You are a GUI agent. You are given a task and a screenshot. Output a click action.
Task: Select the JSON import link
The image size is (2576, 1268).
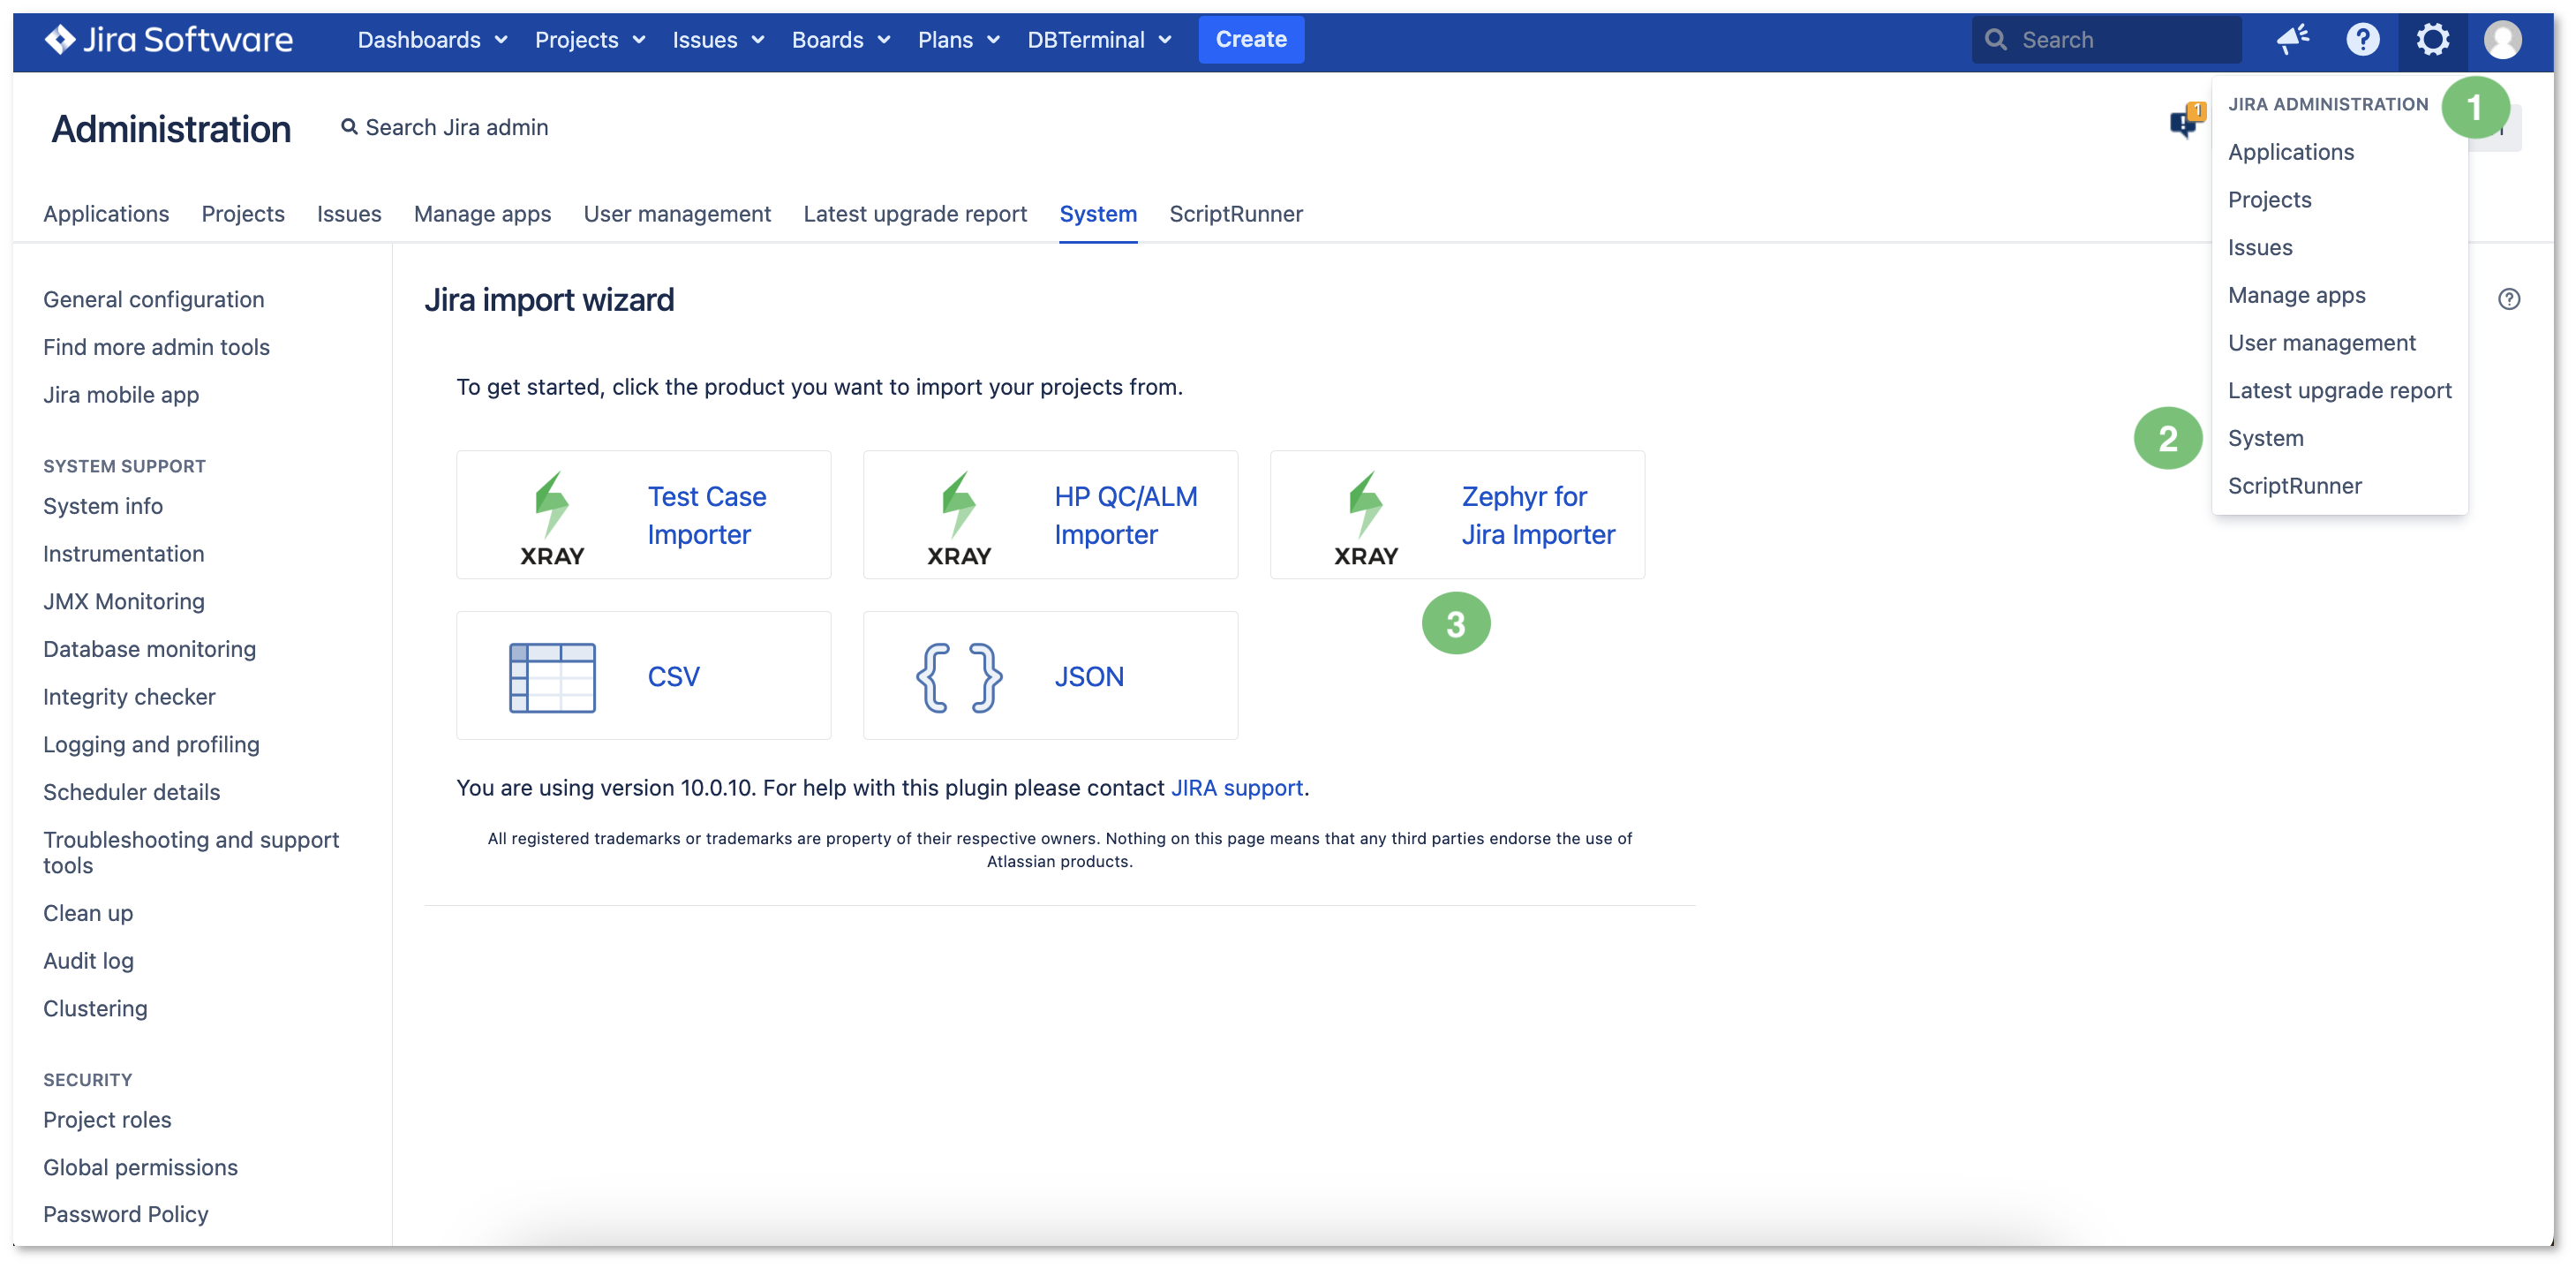(x=1089, y=677)
